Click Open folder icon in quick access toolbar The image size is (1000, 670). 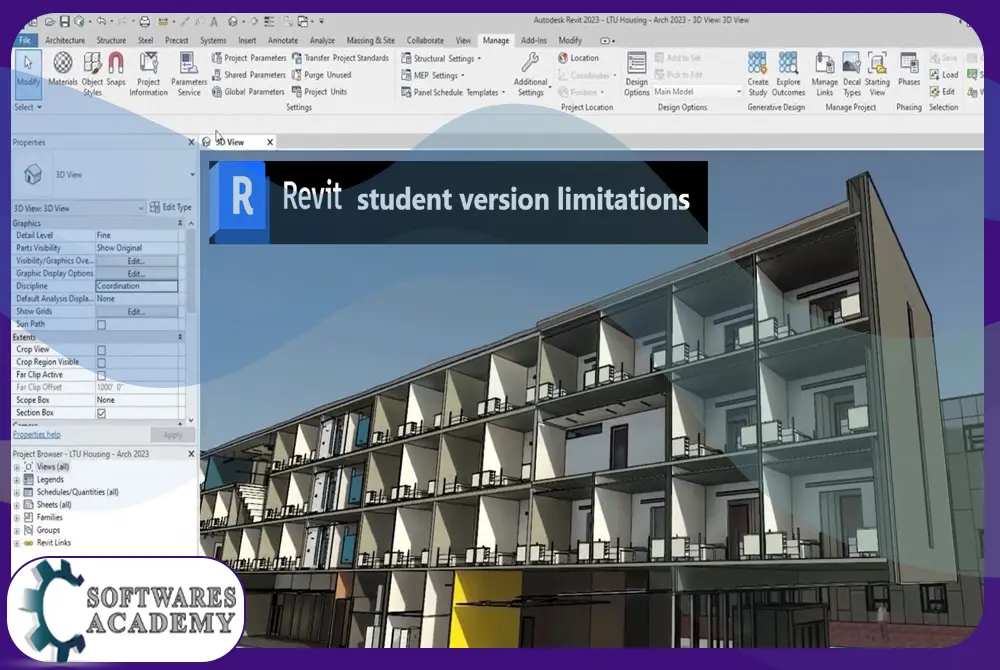[50, 22]
